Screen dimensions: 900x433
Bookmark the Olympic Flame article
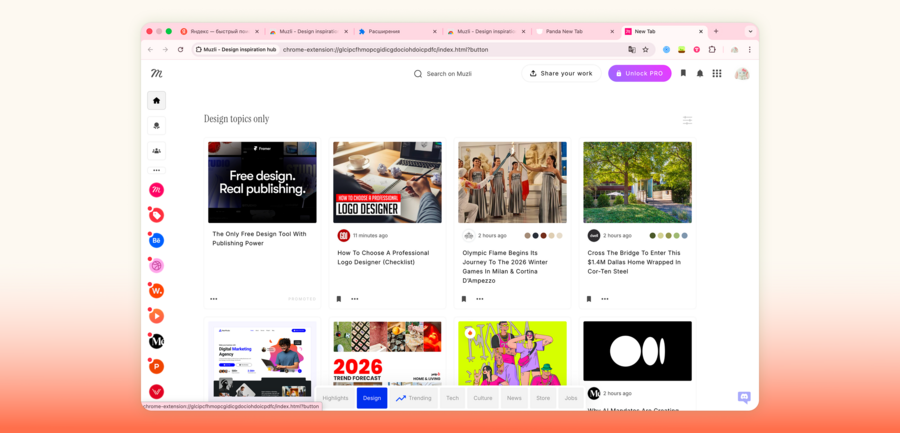(x=464, y=298)
